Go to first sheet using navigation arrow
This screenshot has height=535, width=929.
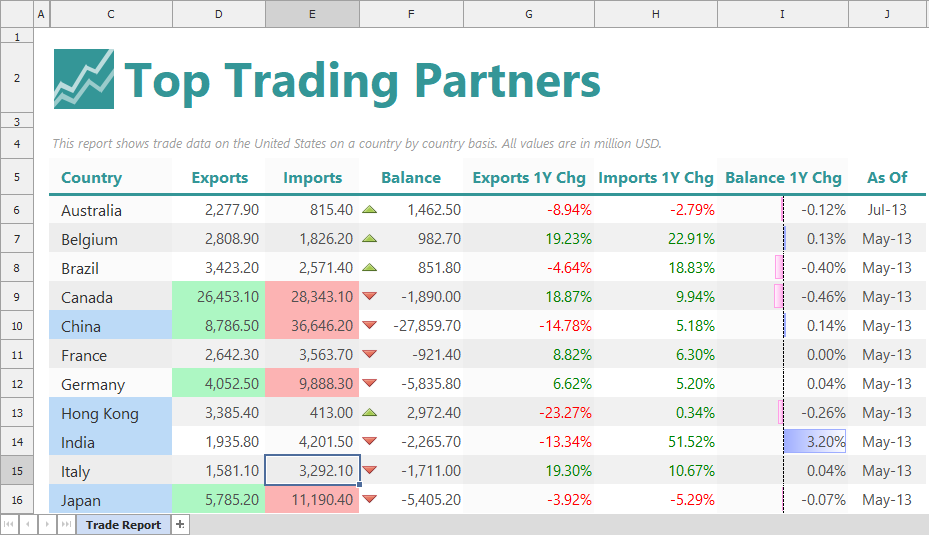pyautogui.click(x=10, y=524)
